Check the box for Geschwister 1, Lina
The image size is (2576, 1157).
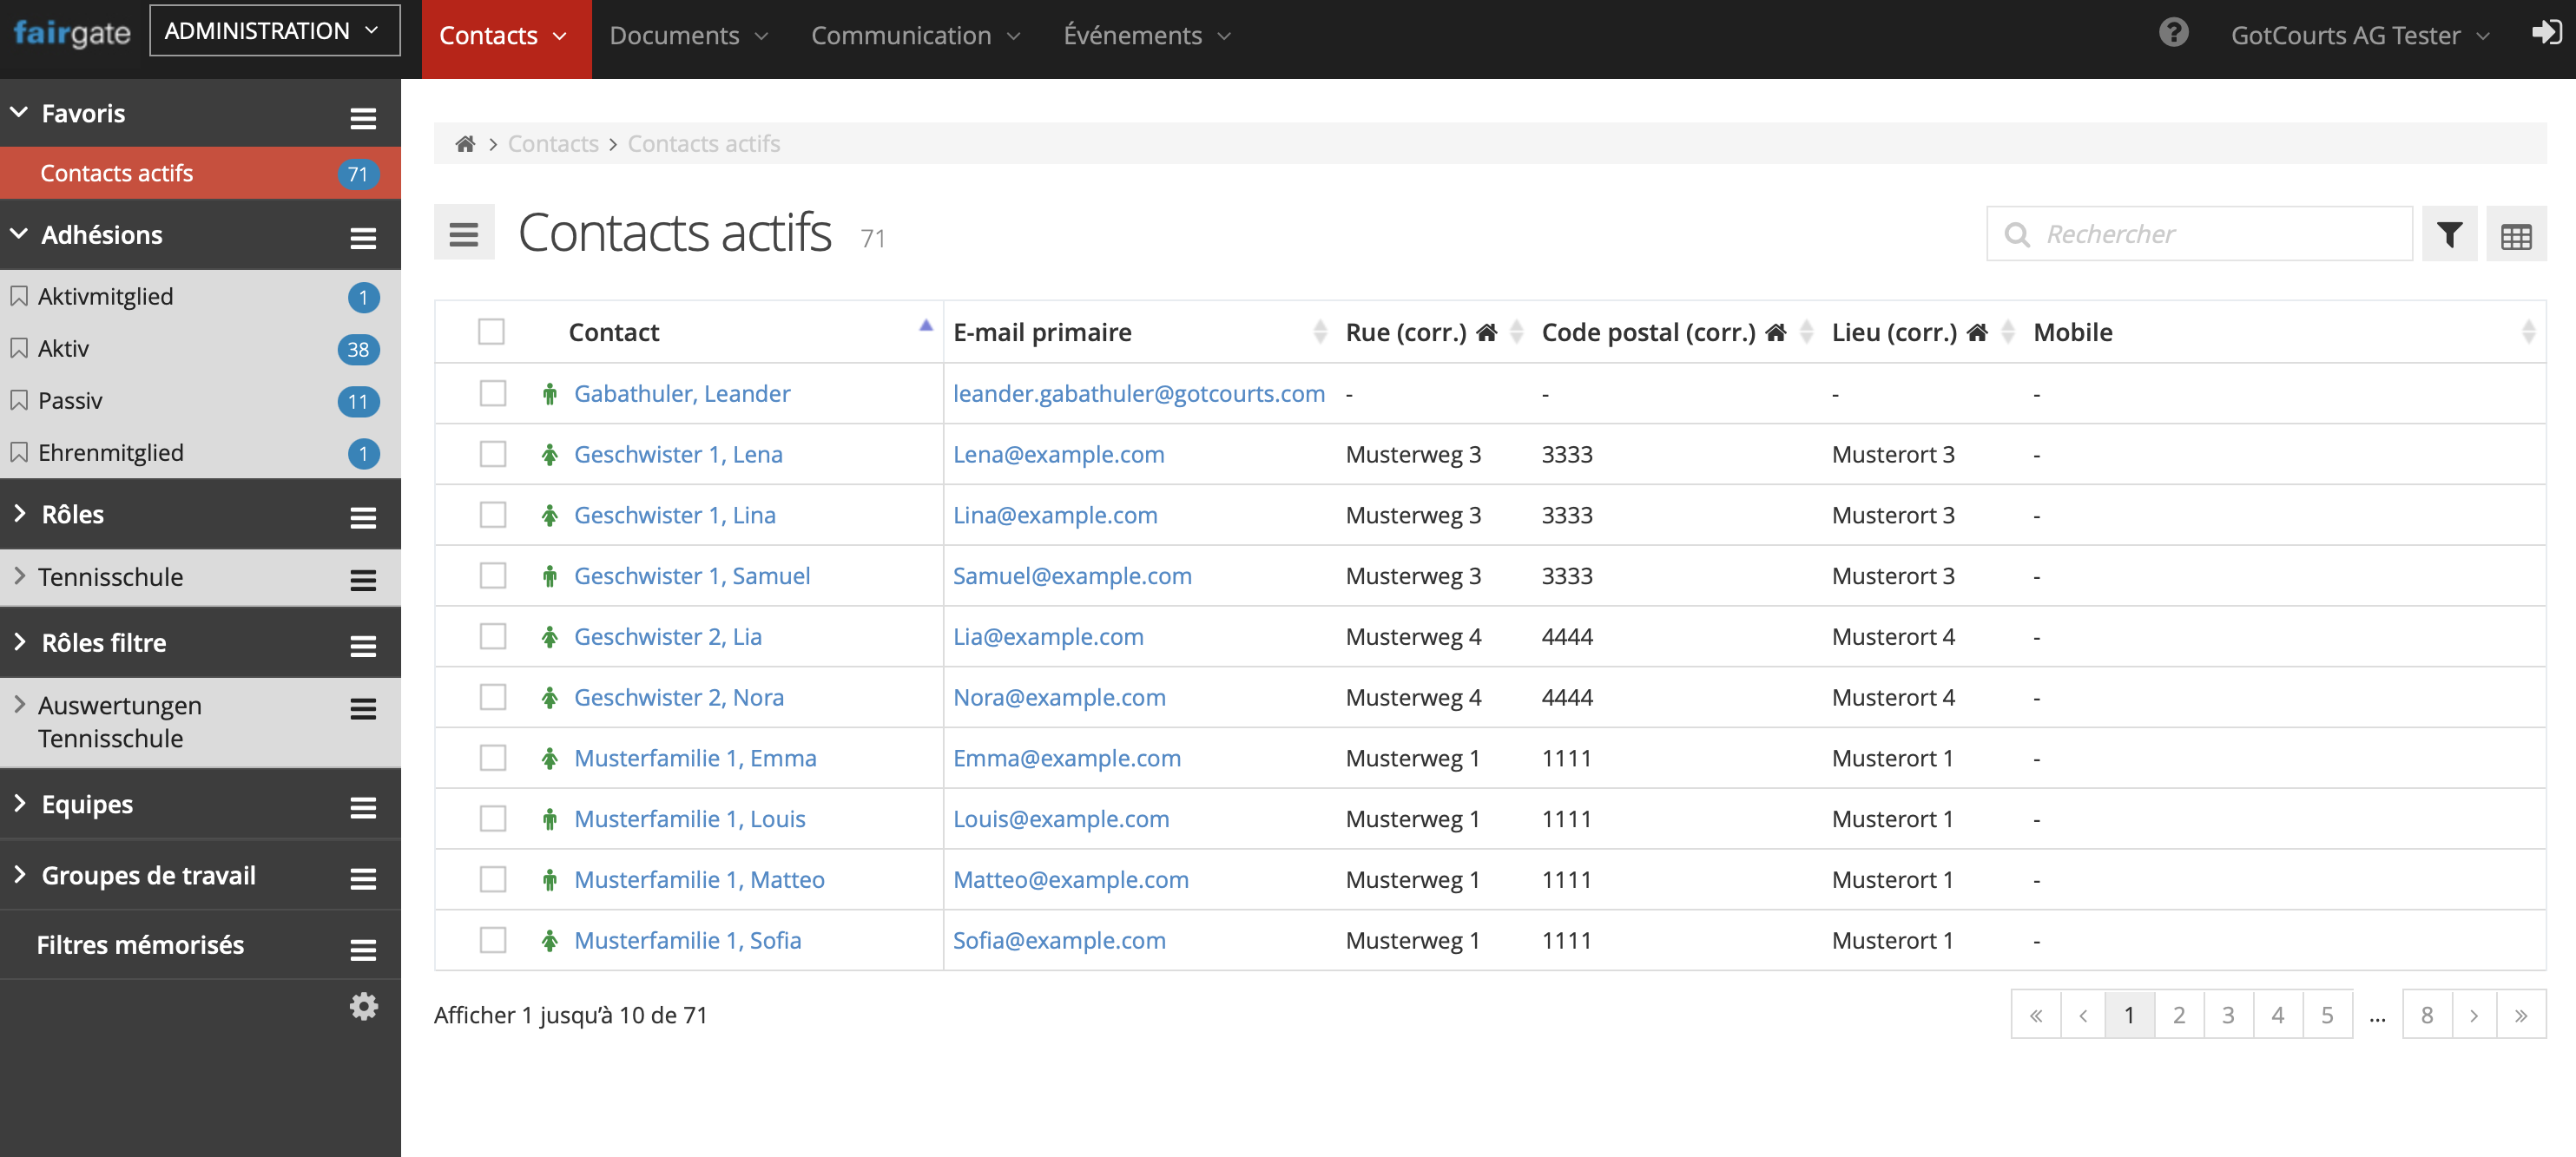tap(492, 515)
